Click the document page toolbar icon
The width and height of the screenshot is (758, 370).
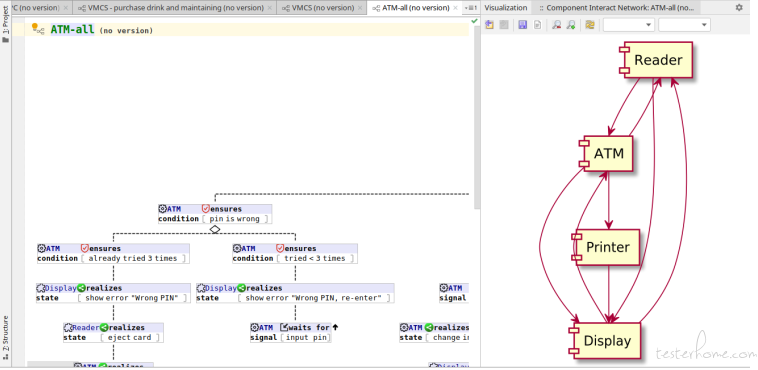pyautogui.click(x=537, y=25)
